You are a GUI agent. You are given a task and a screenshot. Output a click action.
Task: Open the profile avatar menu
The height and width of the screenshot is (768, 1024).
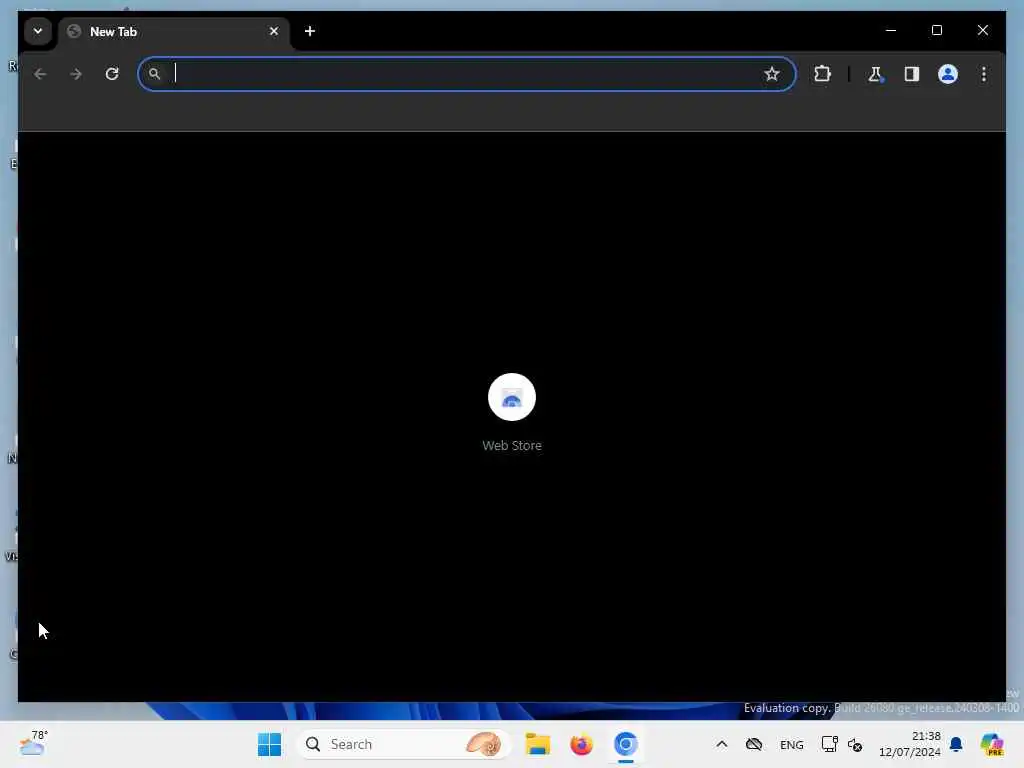pyautogui.click(x=948, y=74)
